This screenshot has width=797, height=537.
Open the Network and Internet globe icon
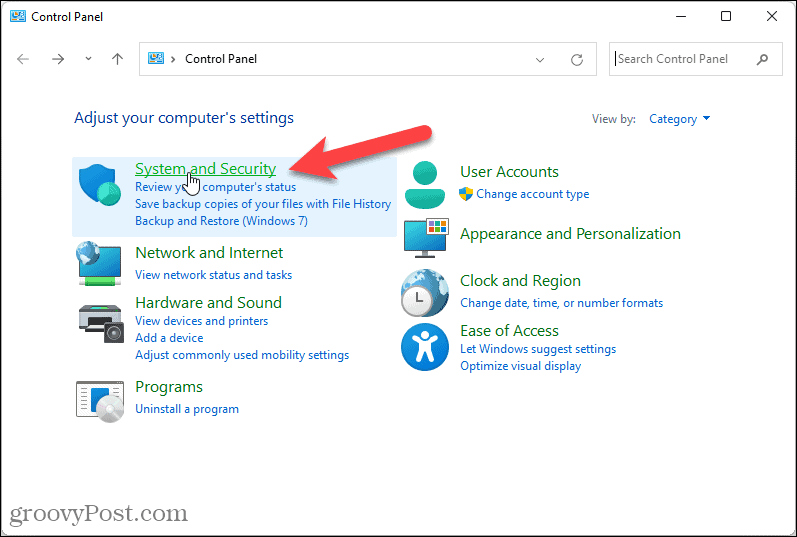pyautogui.click(x=99, y=263)
